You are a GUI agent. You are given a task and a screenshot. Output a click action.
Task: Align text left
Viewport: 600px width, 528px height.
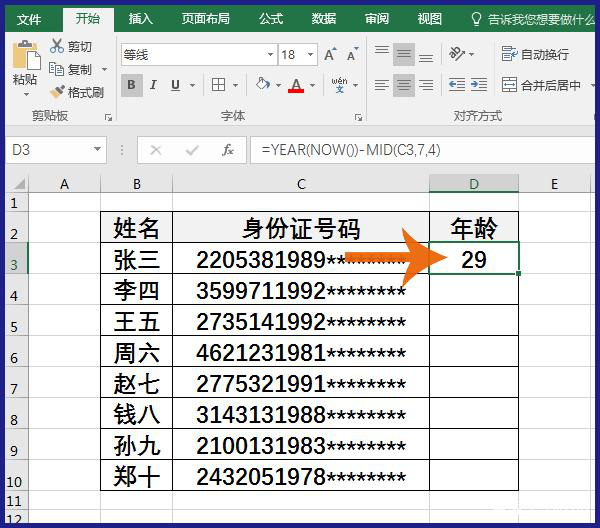(382, 85)
